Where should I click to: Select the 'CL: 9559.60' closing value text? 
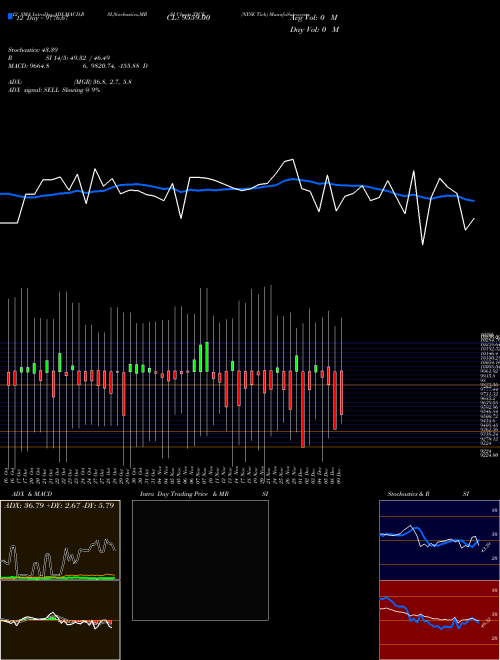coord(188,17)
